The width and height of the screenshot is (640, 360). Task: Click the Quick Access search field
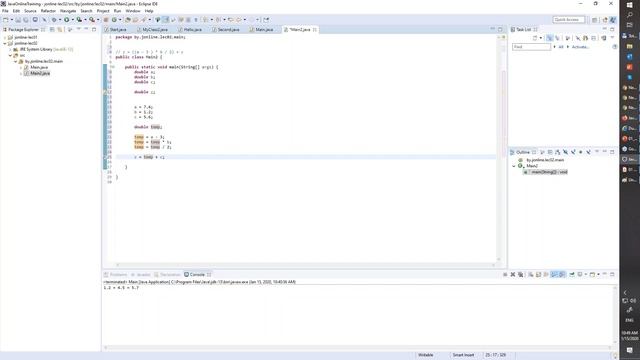(x=569, y=20)
